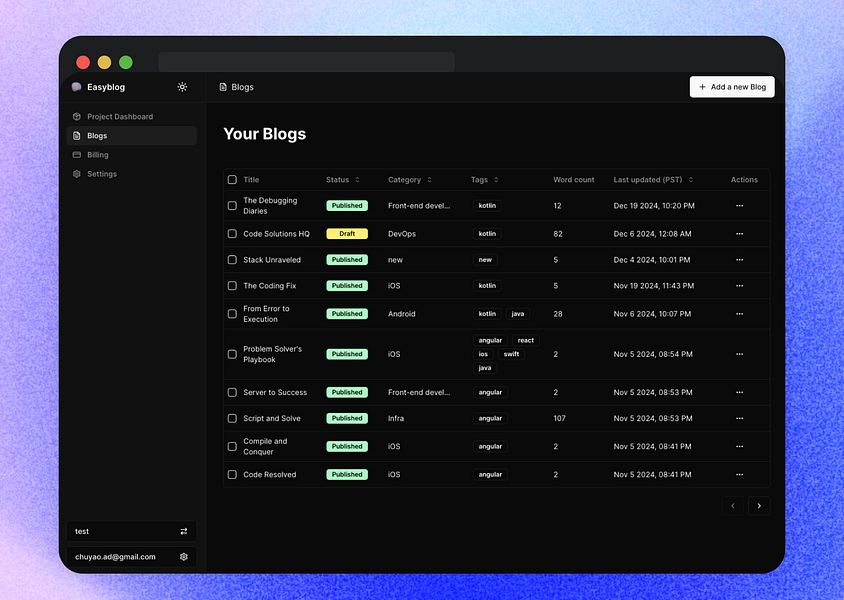844x600 pixels.
Task: Sort table by Tags column
Action: coord(484,180)
